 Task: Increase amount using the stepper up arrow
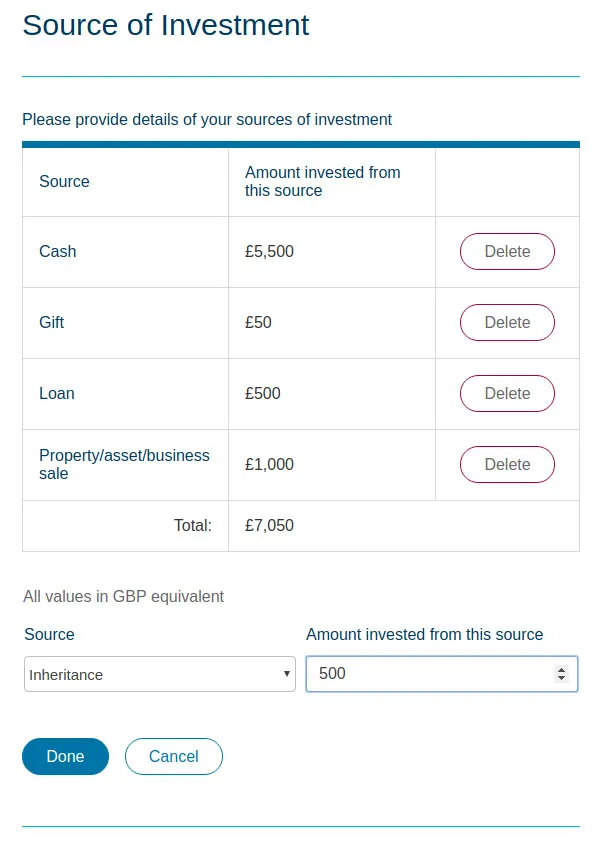[562, 670]
